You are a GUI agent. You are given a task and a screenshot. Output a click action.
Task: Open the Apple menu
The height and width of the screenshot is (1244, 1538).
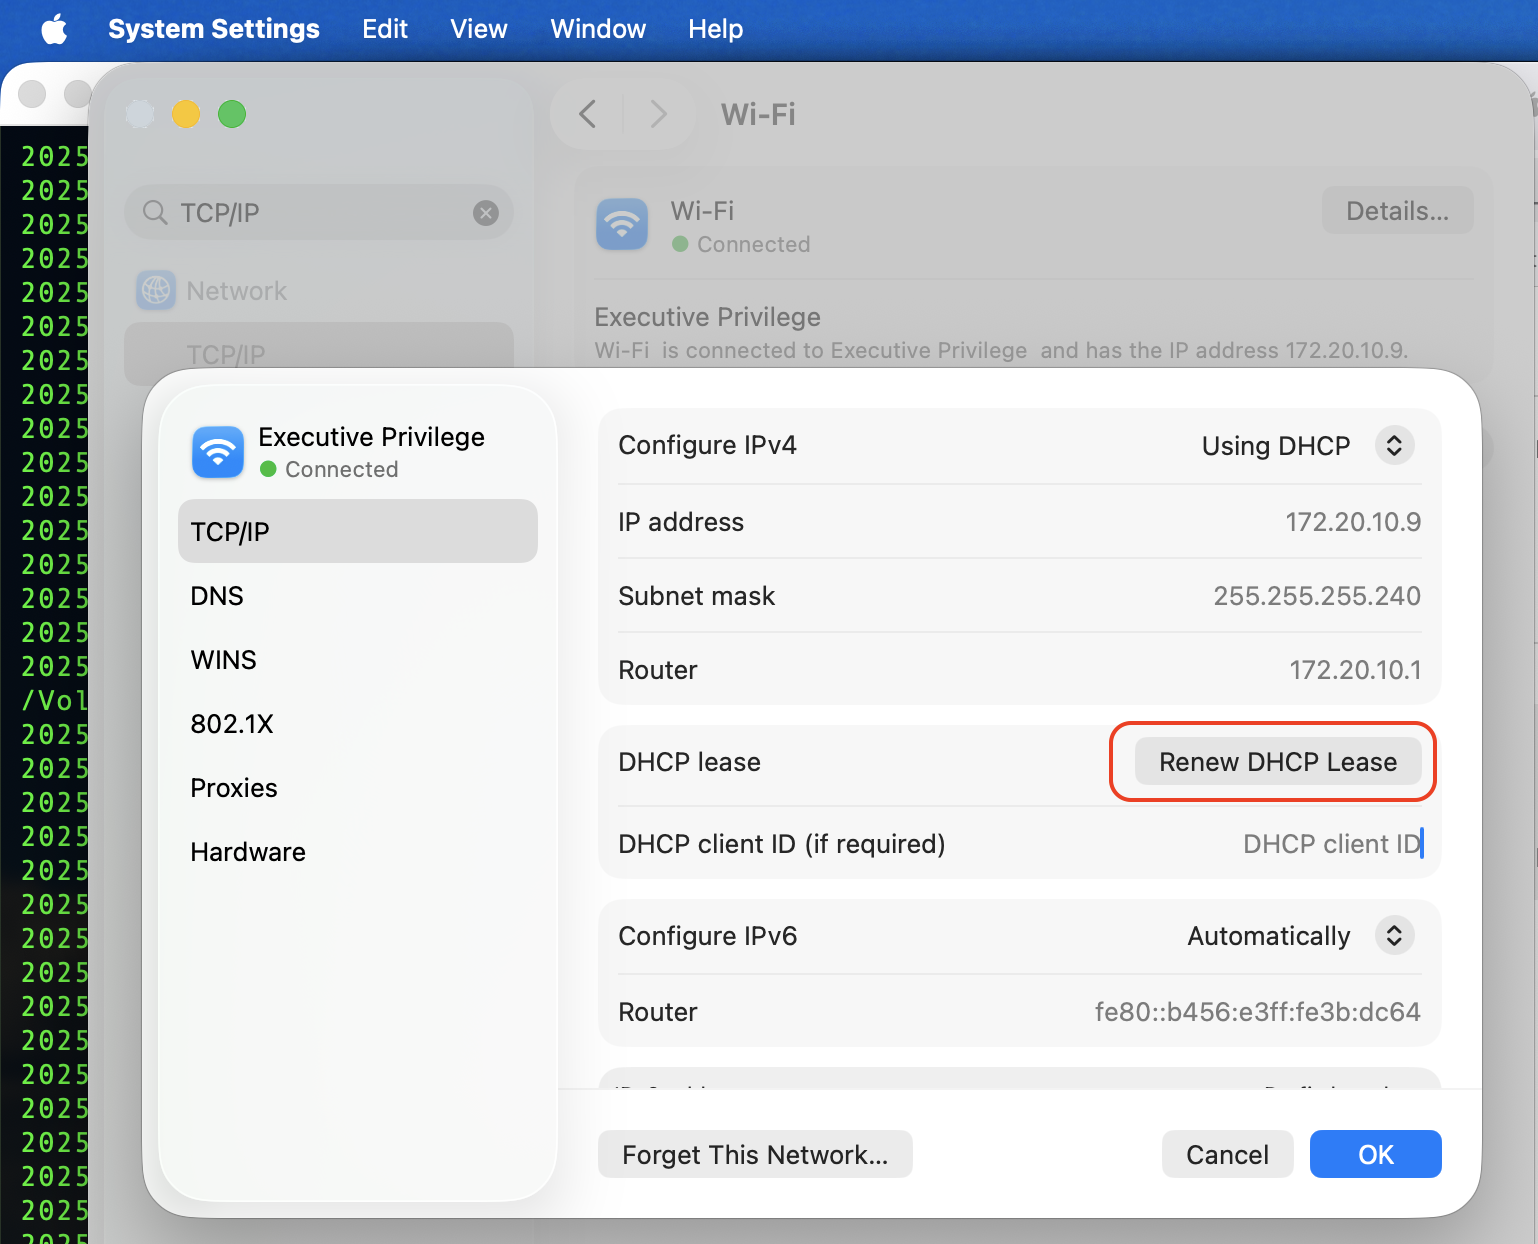[54, 29]
